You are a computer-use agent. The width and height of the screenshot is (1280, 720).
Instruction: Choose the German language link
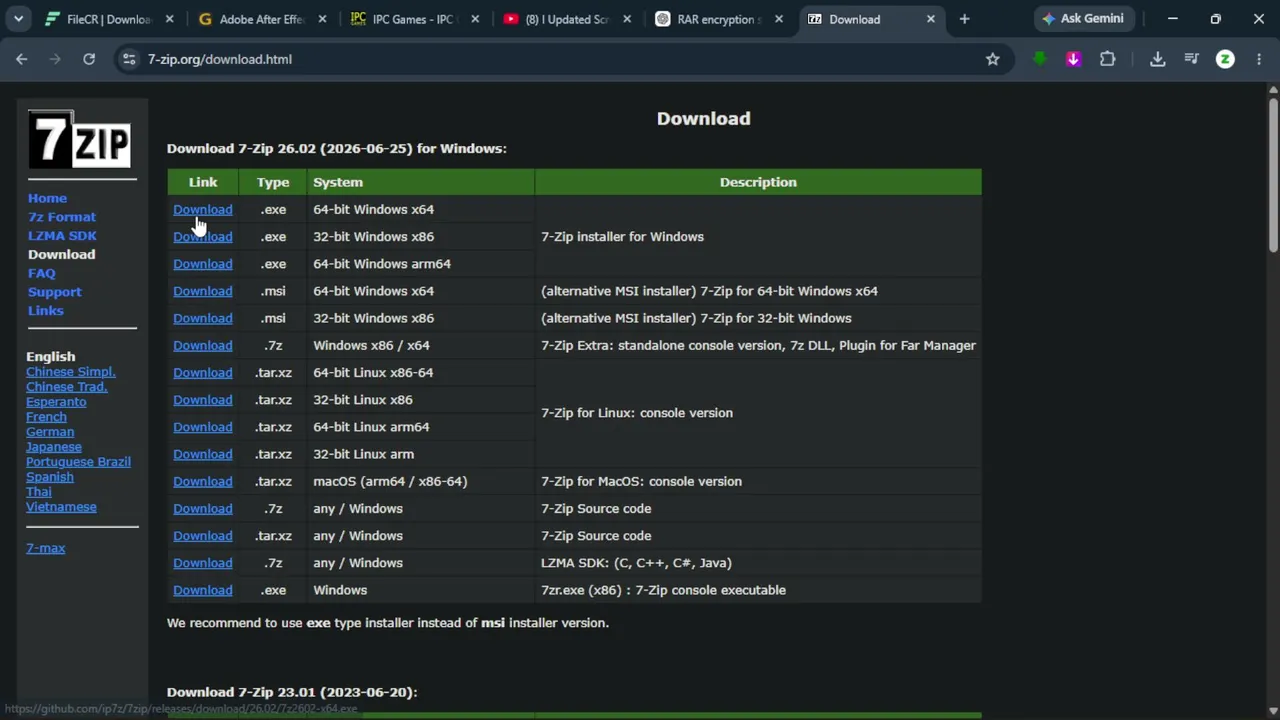[50, 432]
